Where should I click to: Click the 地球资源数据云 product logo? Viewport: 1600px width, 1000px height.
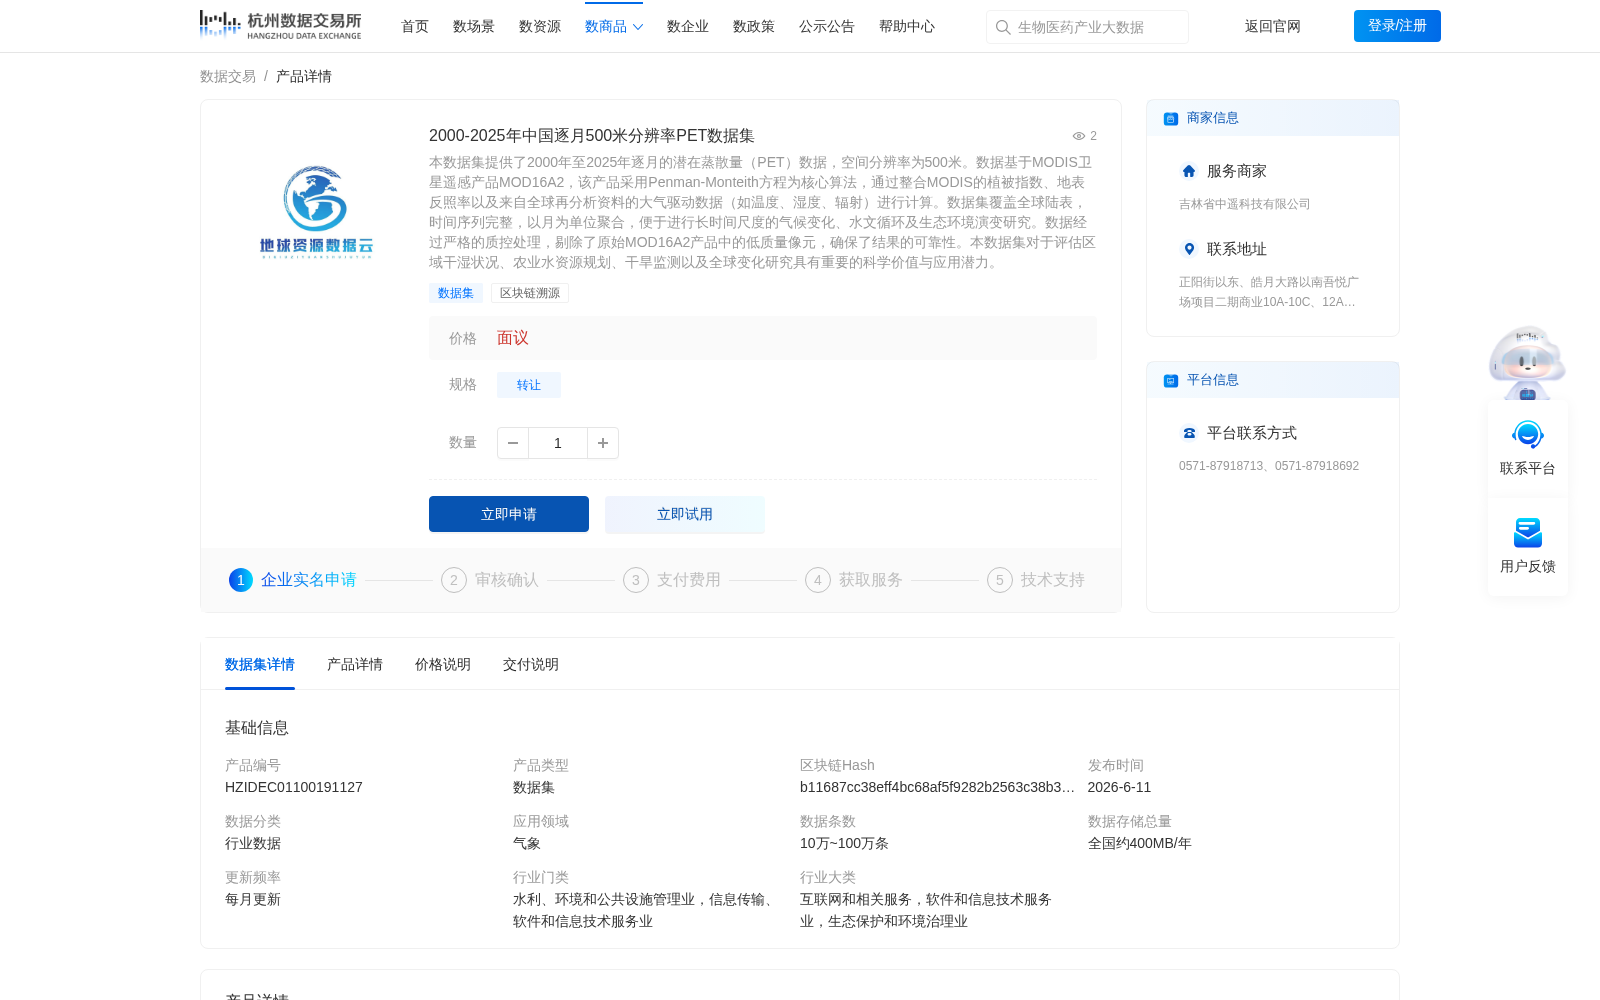click(316, 212)
